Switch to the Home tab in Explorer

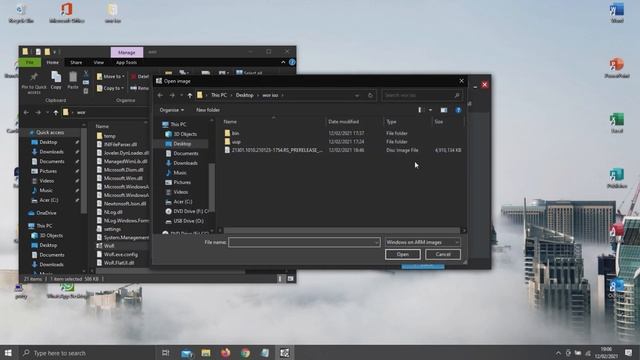tap(52, 62)
